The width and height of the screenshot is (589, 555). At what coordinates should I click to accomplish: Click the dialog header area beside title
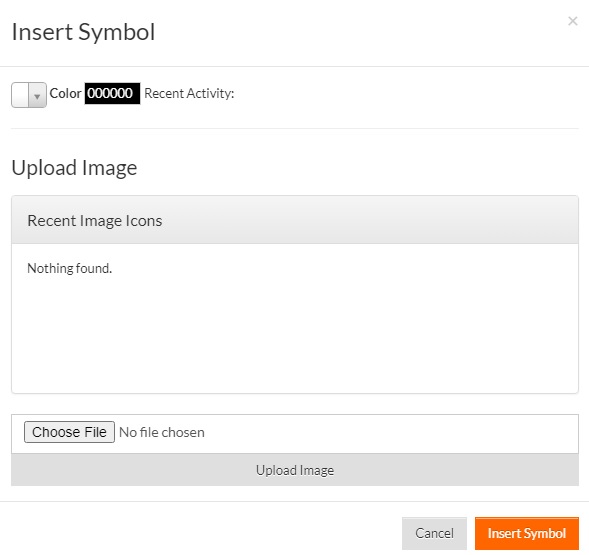coord(357,33)
